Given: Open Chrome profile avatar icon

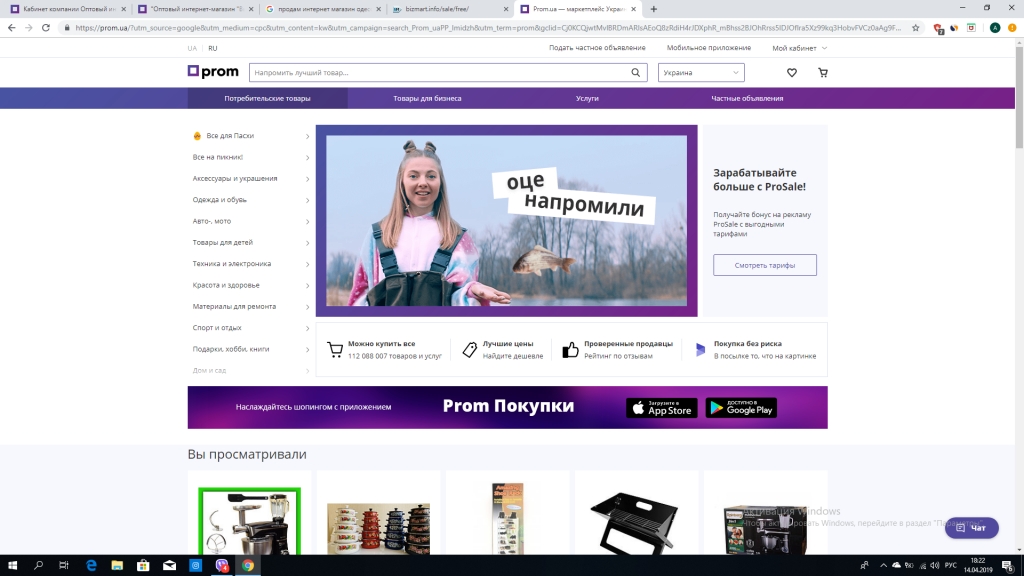Looking at the screenshot, I should tap(995, 27).
